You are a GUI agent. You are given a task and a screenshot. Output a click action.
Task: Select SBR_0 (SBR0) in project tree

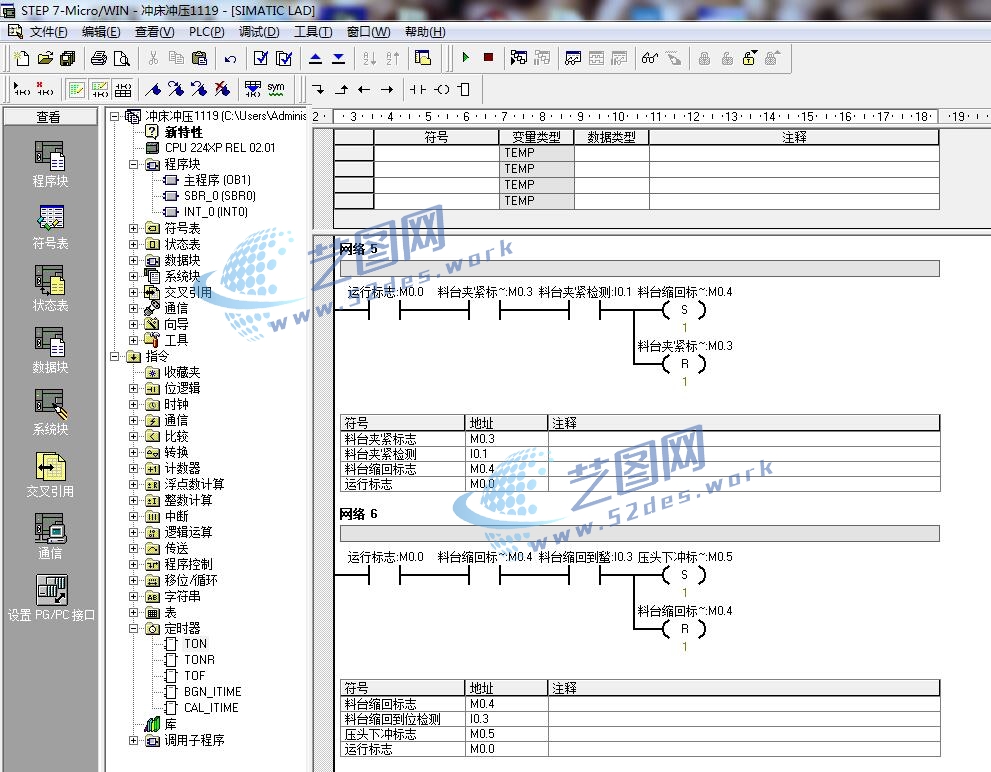click(219, 196)
